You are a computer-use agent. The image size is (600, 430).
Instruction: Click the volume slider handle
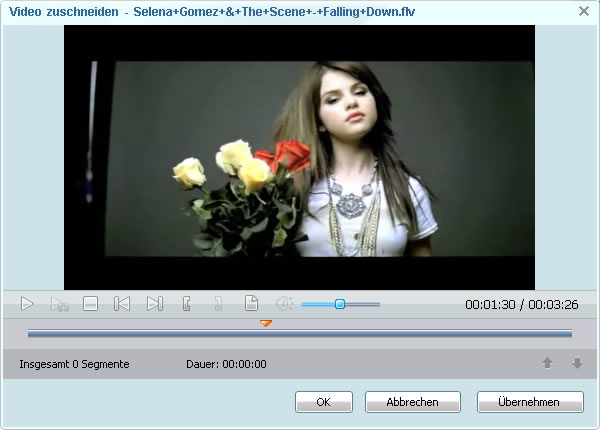click(340, 304)
